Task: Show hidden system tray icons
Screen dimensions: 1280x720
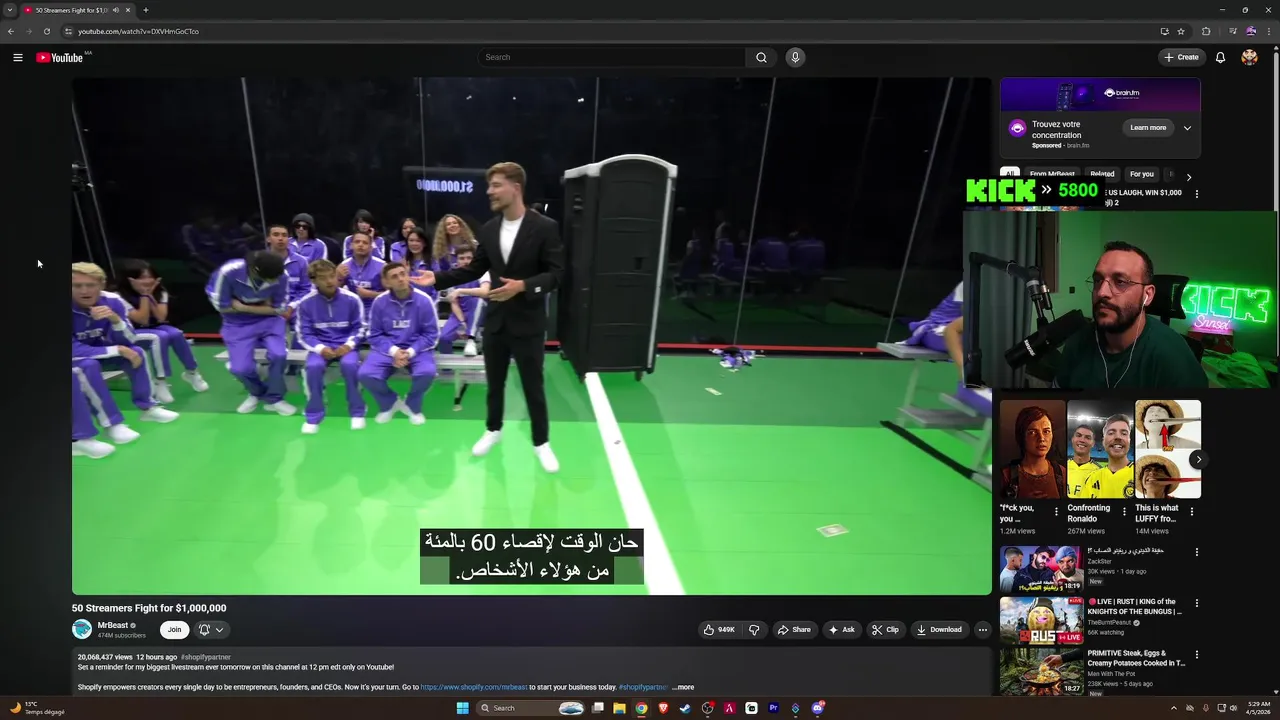Action: coord(1174,708)
